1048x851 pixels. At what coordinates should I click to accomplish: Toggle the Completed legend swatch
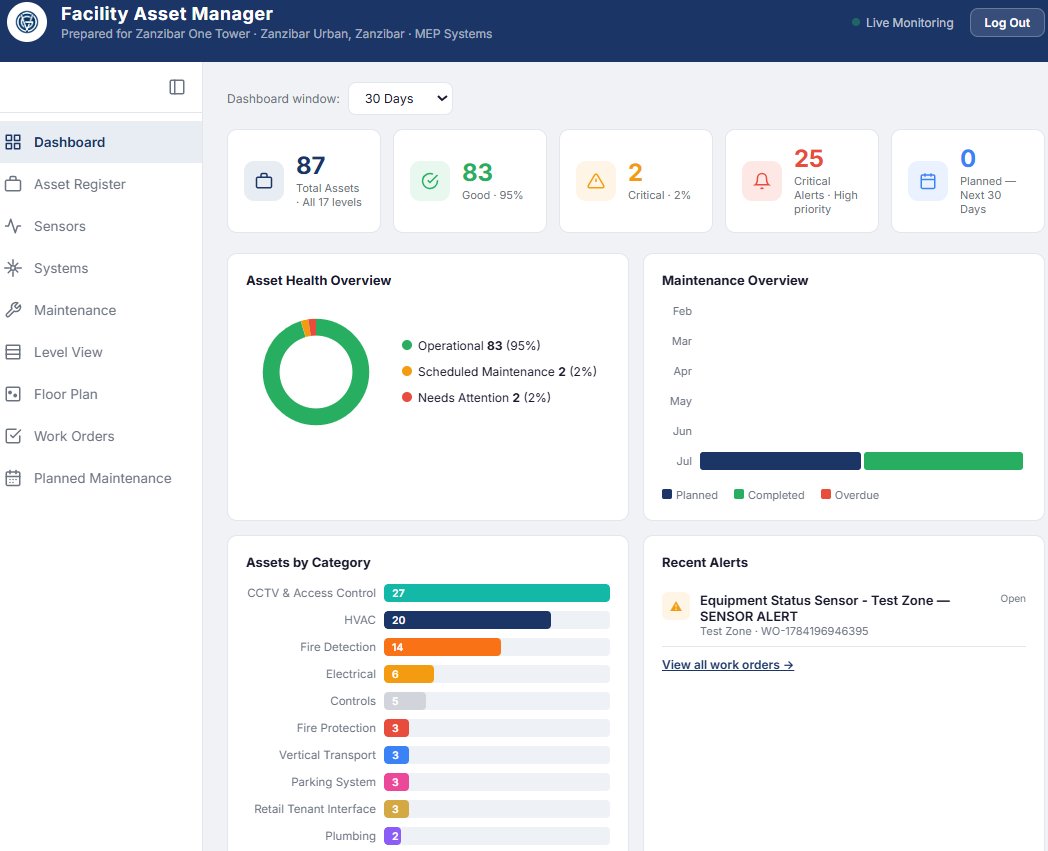[739, 494]
